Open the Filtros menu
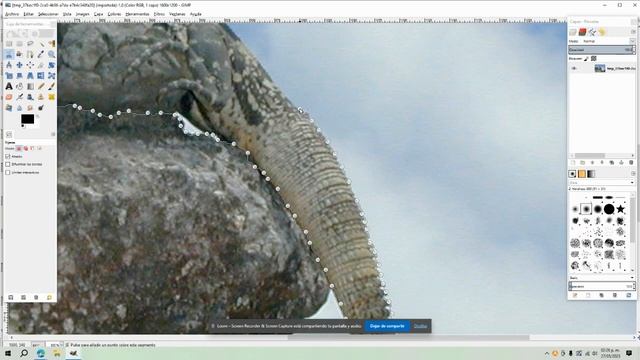The height and width of the screenshot is (360, 640). click(159, 14)
